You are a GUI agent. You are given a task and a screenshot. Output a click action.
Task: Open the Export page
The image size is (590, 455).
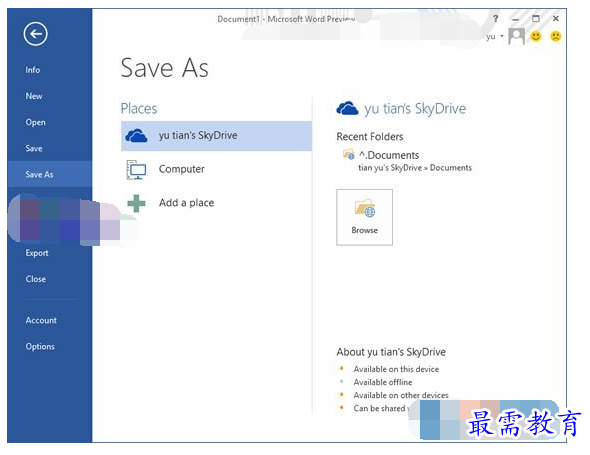click(x=37, y=253)
